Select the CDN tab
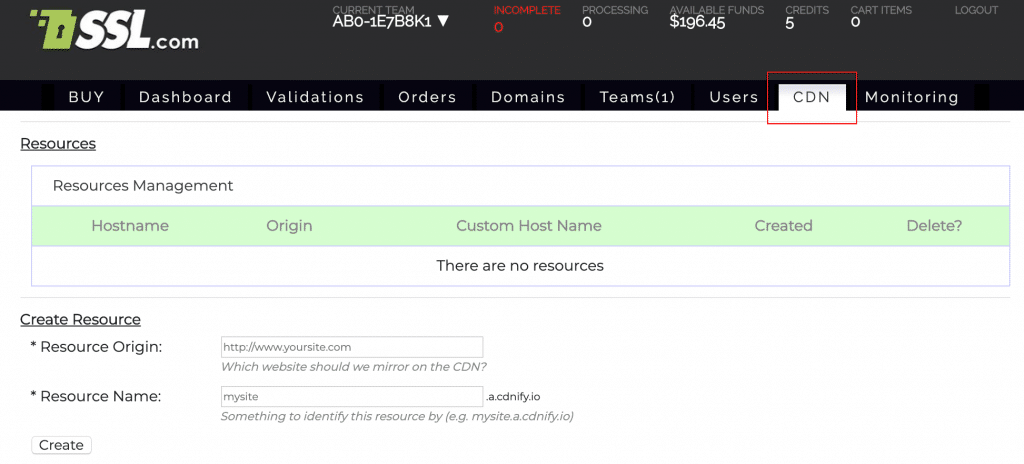Screen dimensions: 1024x464 [x=811, y=97]
